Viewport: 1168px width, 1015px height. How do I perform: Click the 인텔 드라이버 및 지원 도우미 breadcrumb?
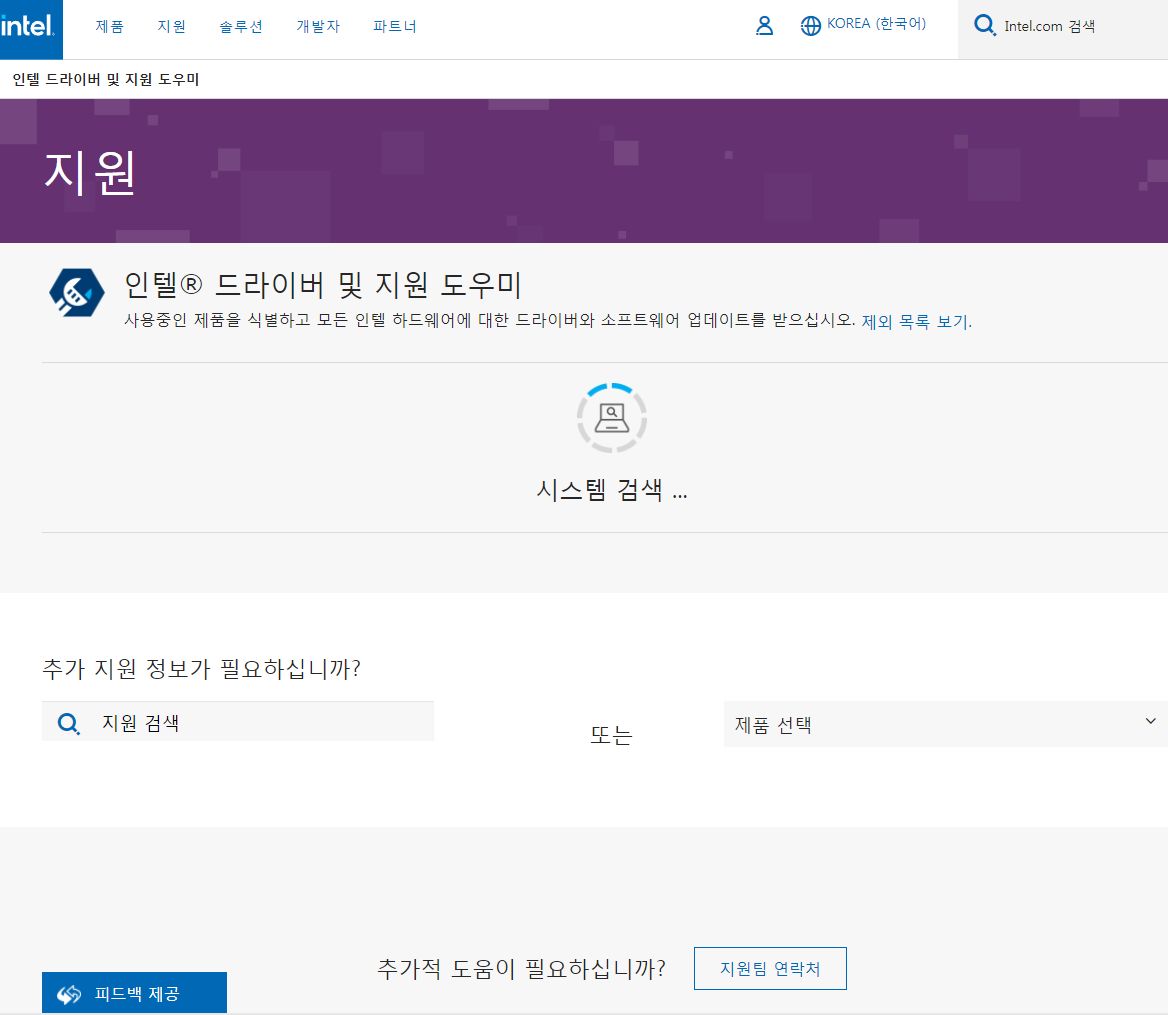106,79
